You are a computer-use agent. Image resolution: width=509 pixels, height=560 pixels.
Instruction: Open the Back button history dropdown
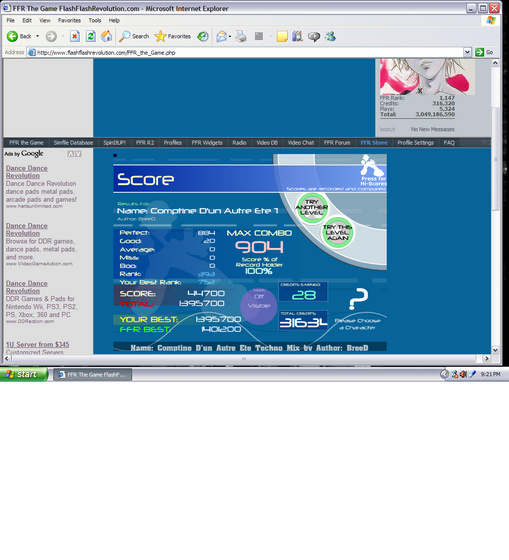pyautogui.click(x=38, y=36)
